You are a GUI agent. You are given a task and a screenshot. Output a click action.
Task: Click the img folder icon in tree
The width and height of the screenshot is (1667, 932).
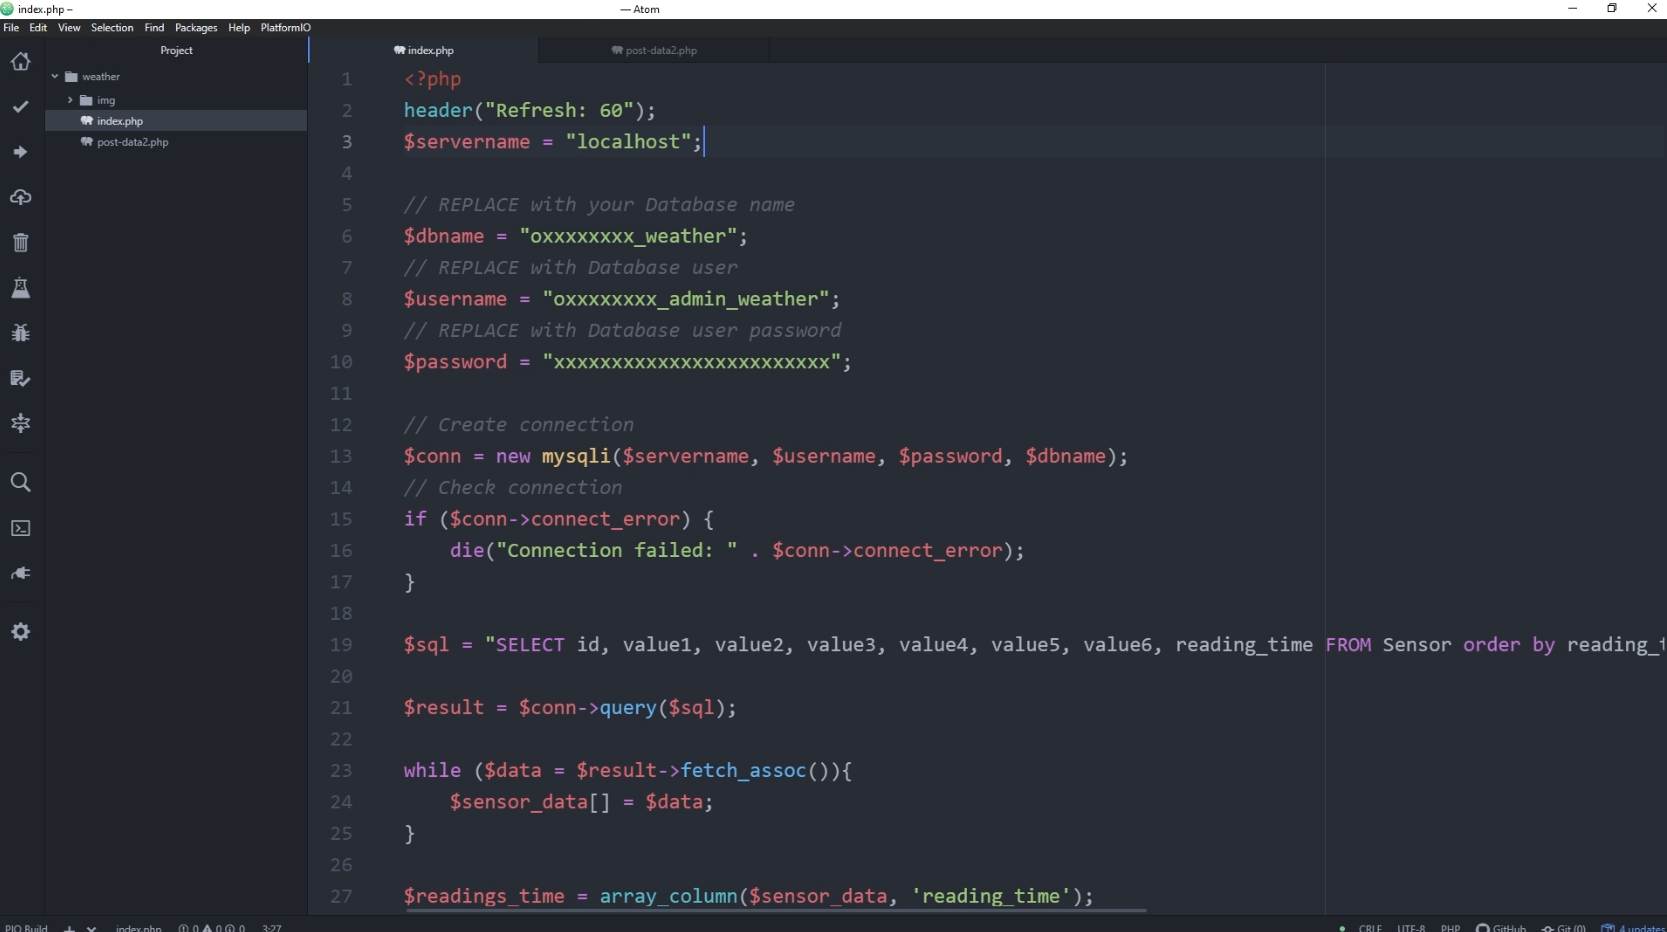[x=86, y=100]
